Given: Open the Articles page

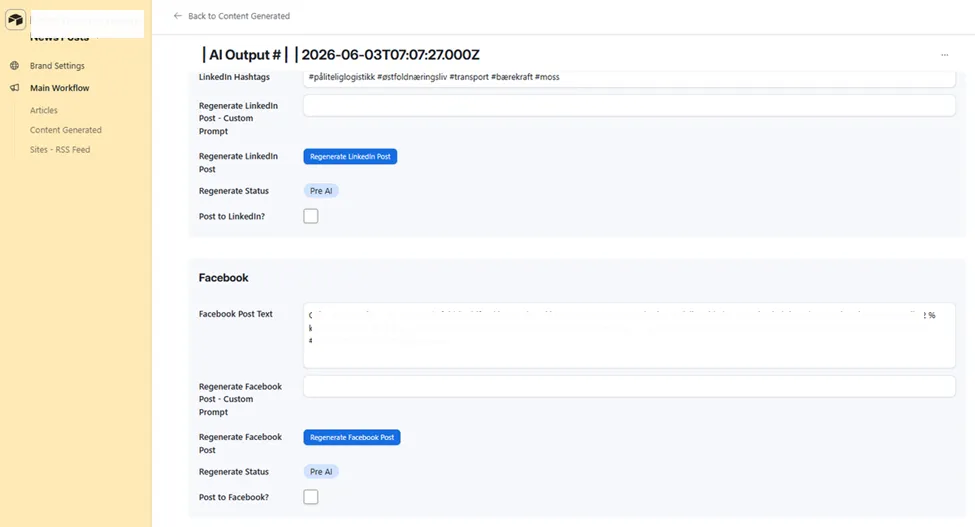Looking at the screenshot, I should pyautogui.click(x=44, y=110).
